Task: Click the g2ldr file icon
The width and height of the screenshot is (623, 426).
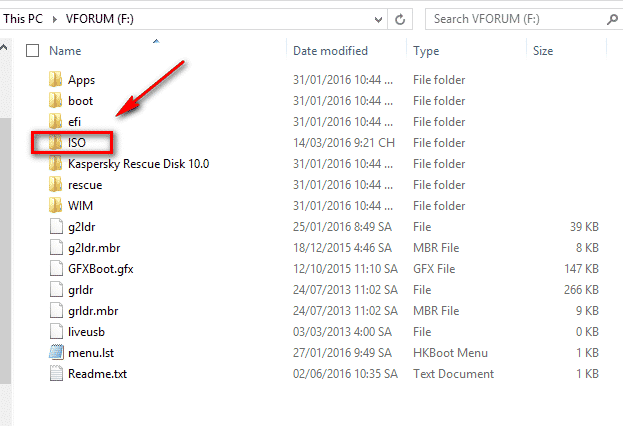Action: [56, 227]
